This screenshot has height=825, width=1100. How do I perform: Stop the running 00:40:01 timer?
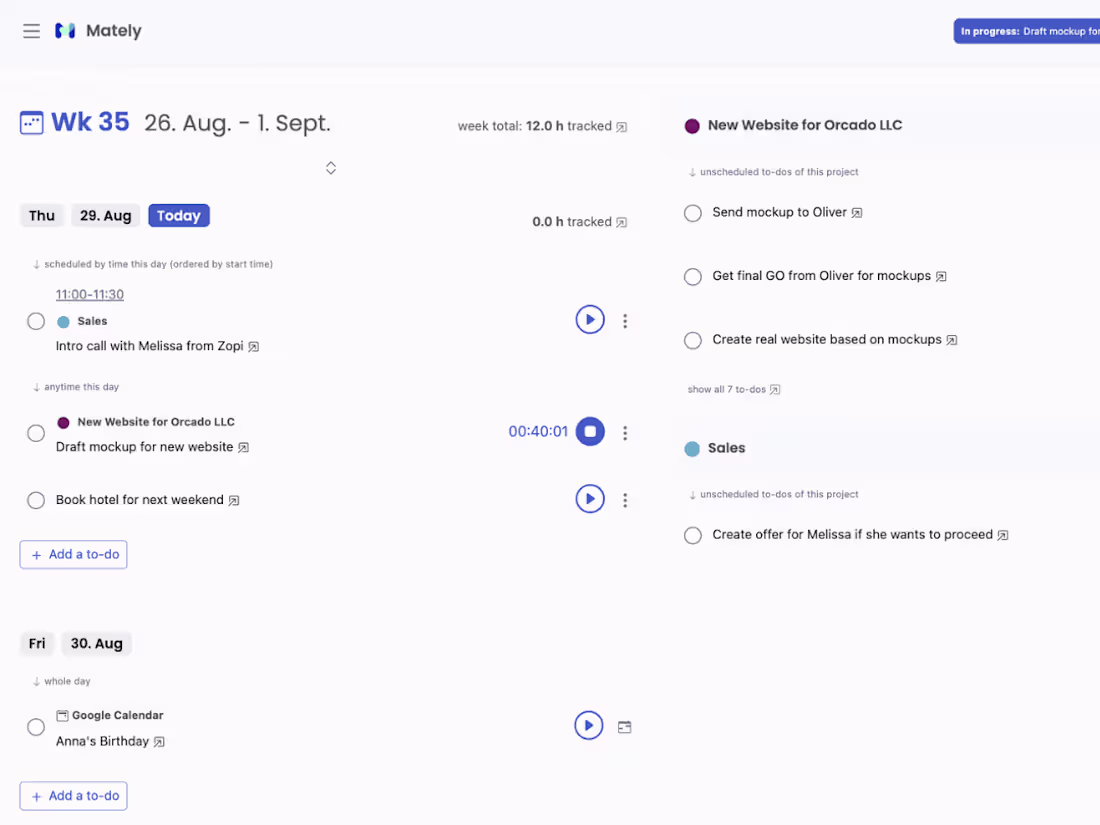(x=590, y=431)
